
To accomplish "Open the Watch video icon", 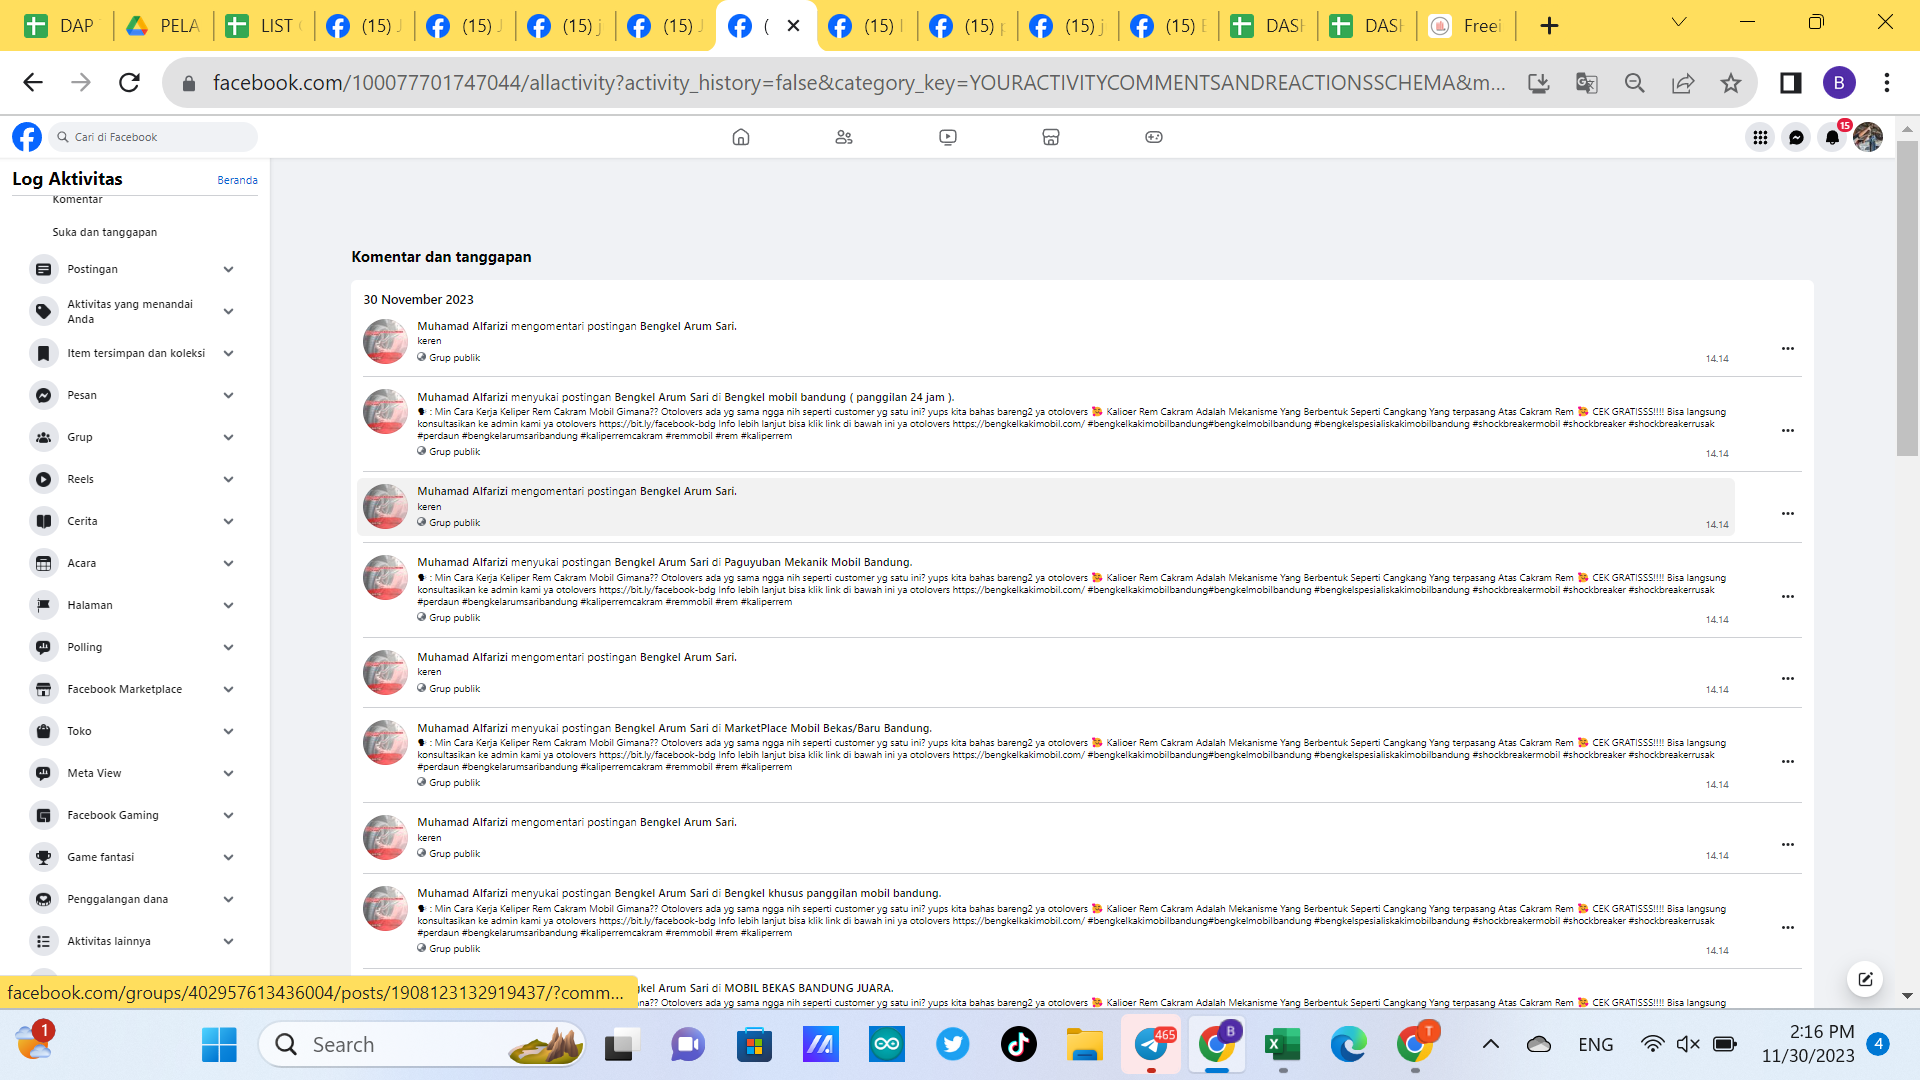I will point(948,137).
